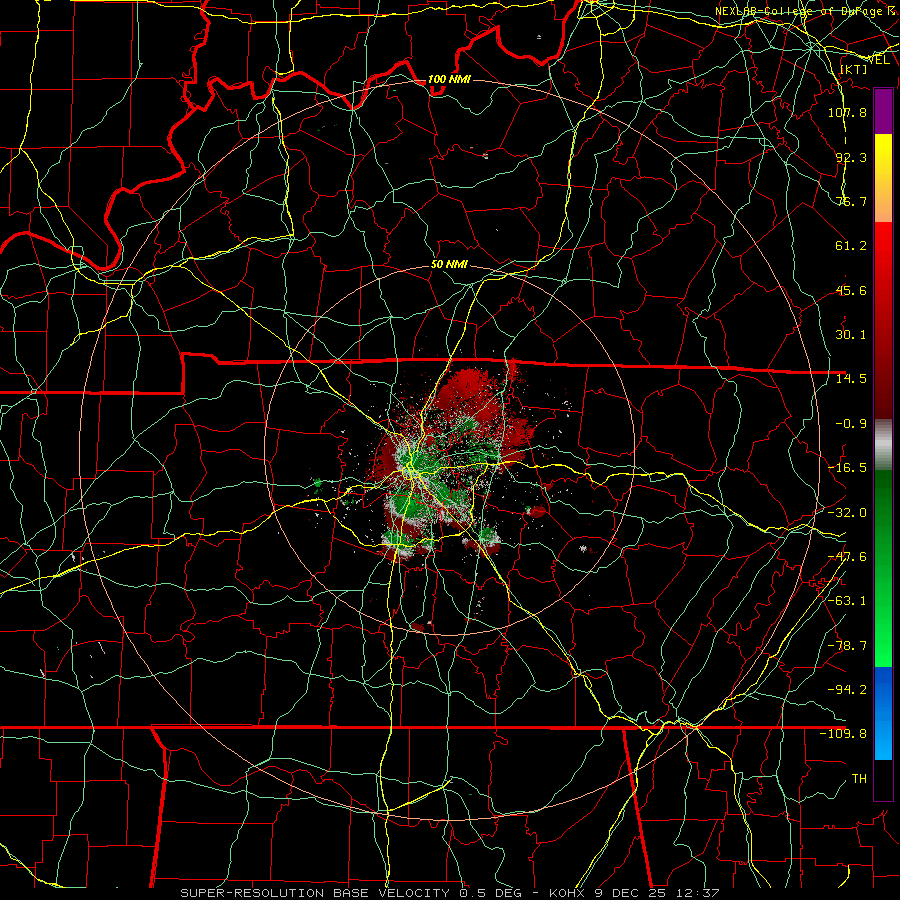This screenshot has height=900, width=900.
Task: Click the -32.0 velocity scale value
Action: click(847, 513)
